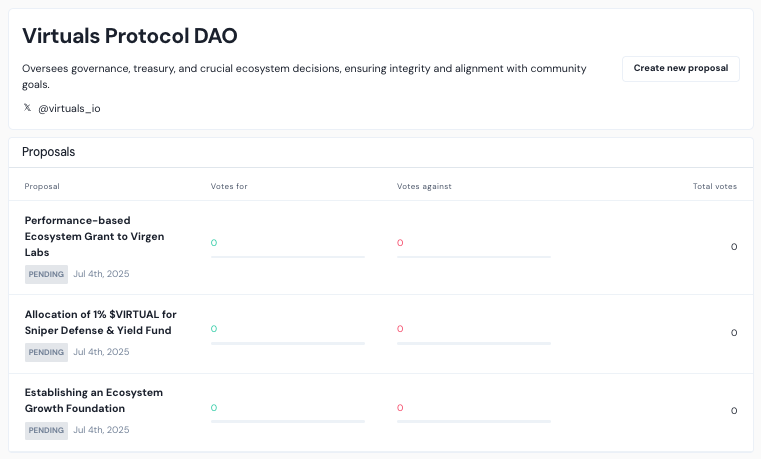Viewport: 761px width, 459px height.
Task: Click PENDING badge on Virgen Labs proposal
Action: point(46,274)
